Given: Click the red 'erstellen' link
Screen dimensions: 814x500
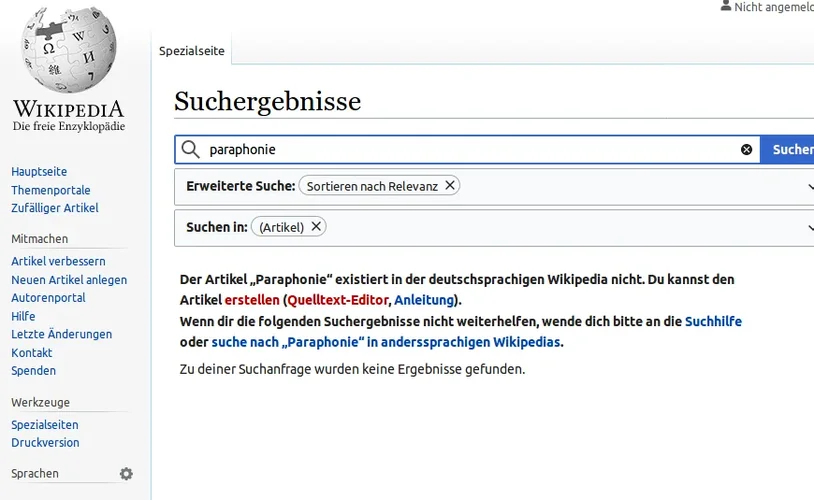Looking at the screenshot, I should (252, 300).
